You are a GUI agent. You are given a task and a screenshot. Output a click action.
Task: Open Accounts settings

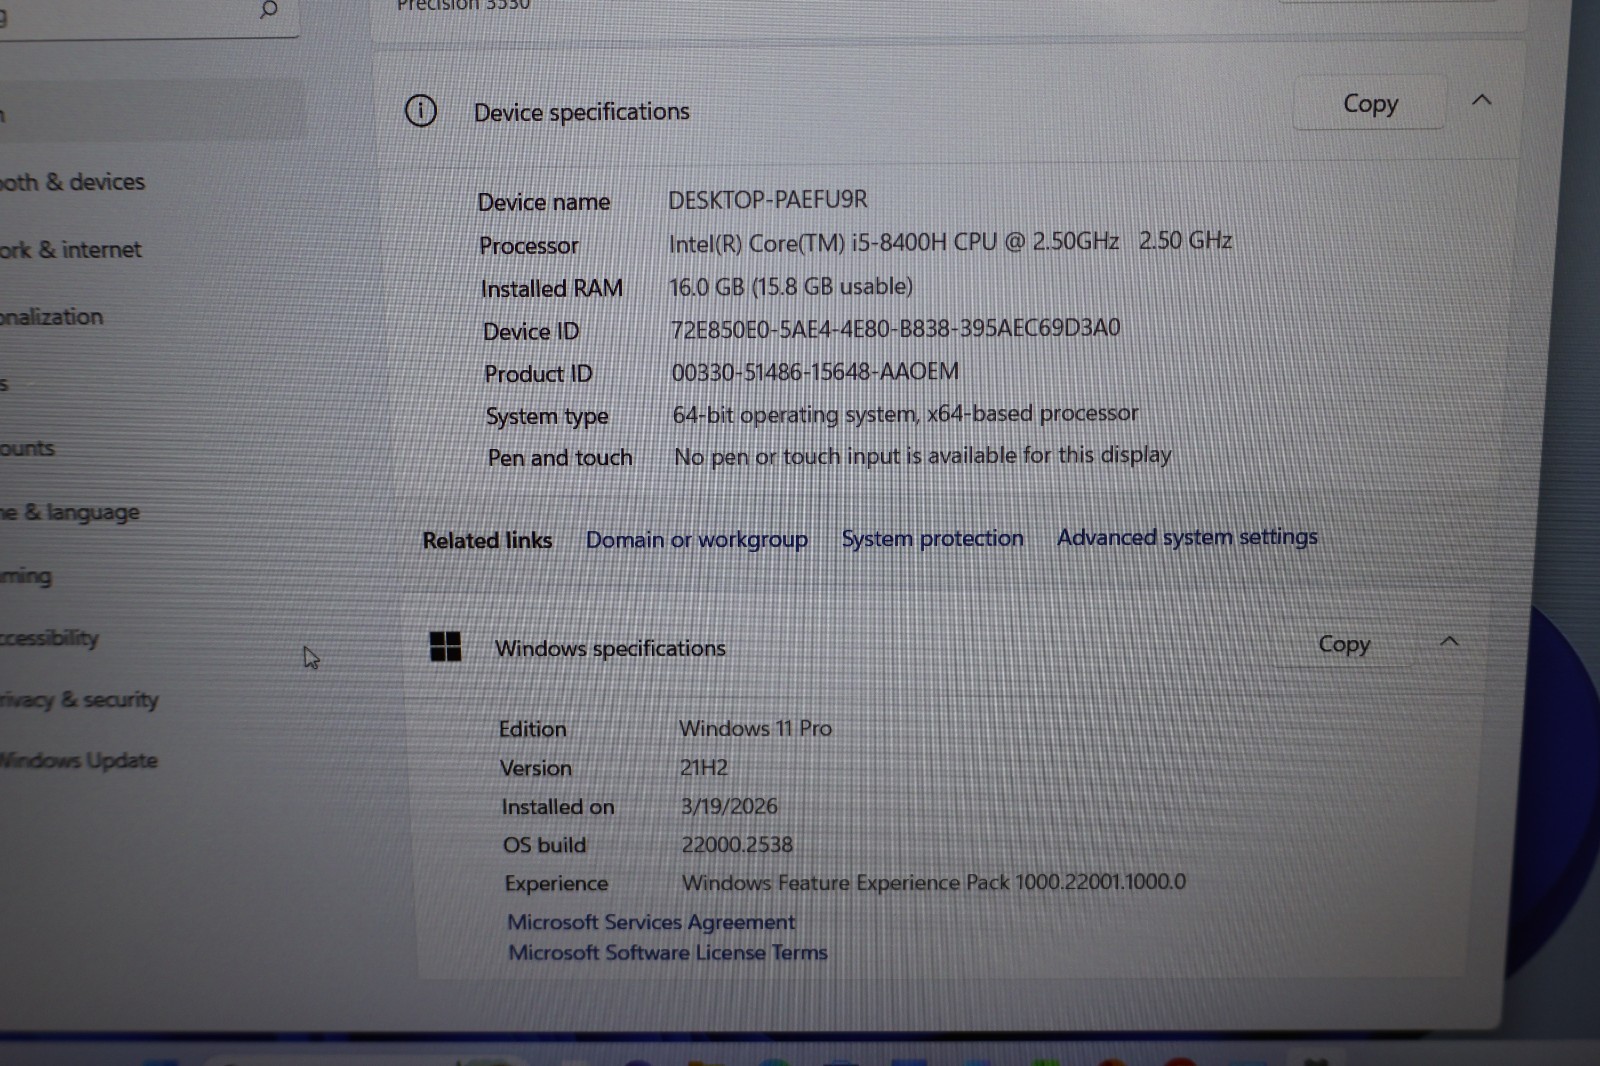click(27, 448)
